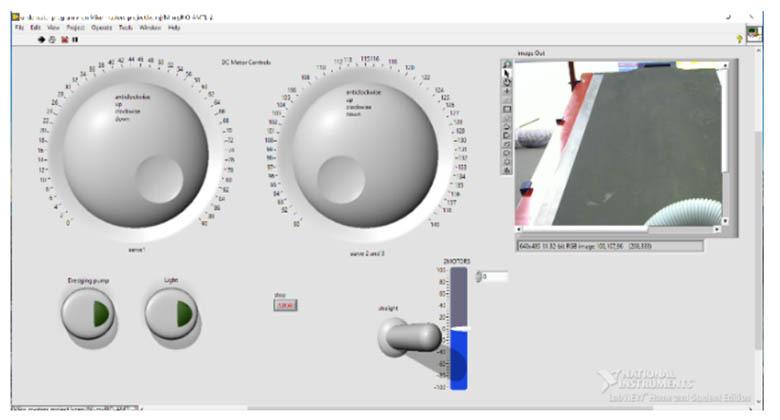This screenshot has width=780, height=420.
Task: Click the Image Out label
Action: (x=531, y=53)
